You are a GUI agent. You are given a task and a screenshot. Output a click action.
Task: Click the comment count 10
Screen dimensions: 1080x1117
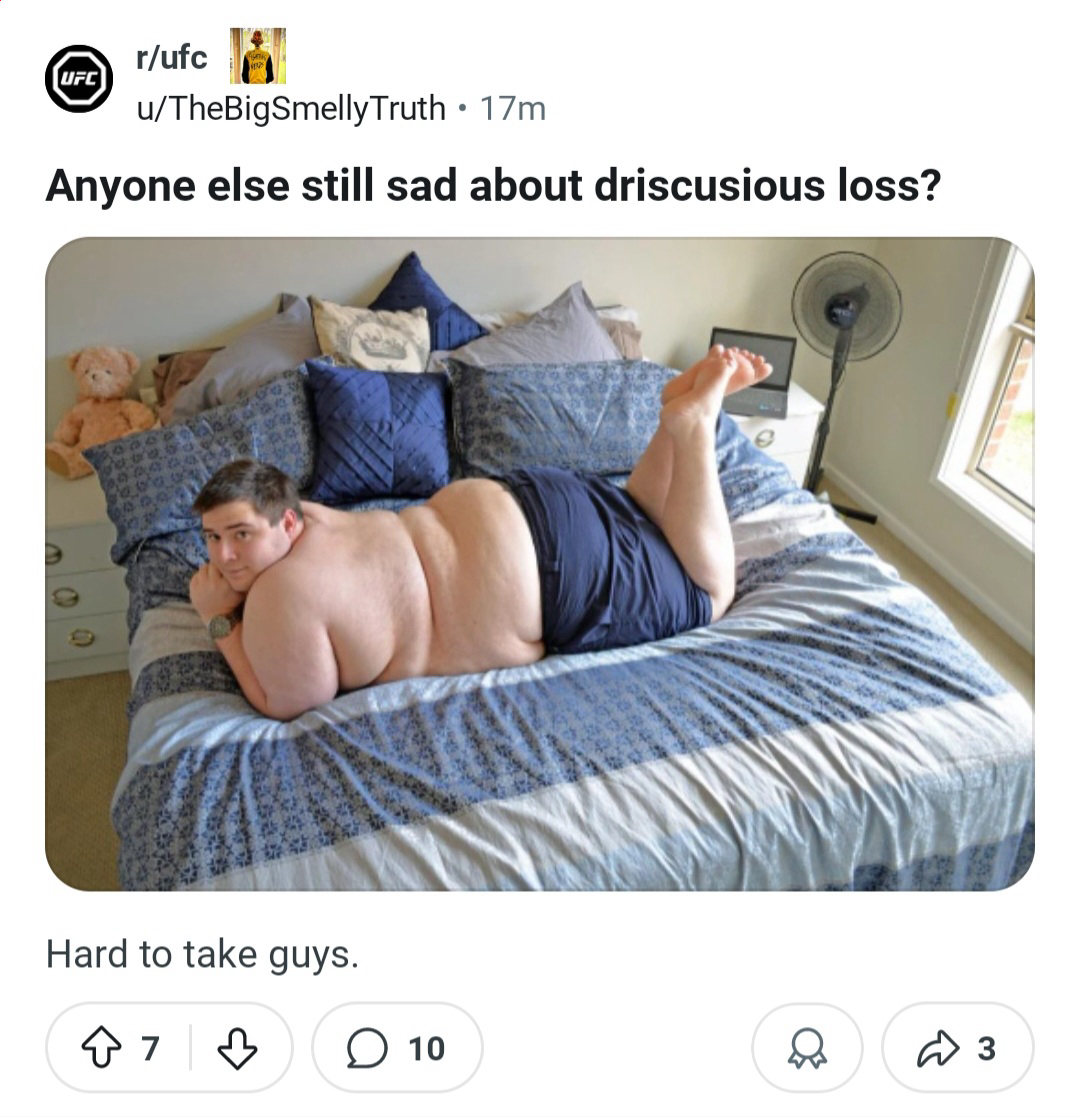(x=427, y=1049)
